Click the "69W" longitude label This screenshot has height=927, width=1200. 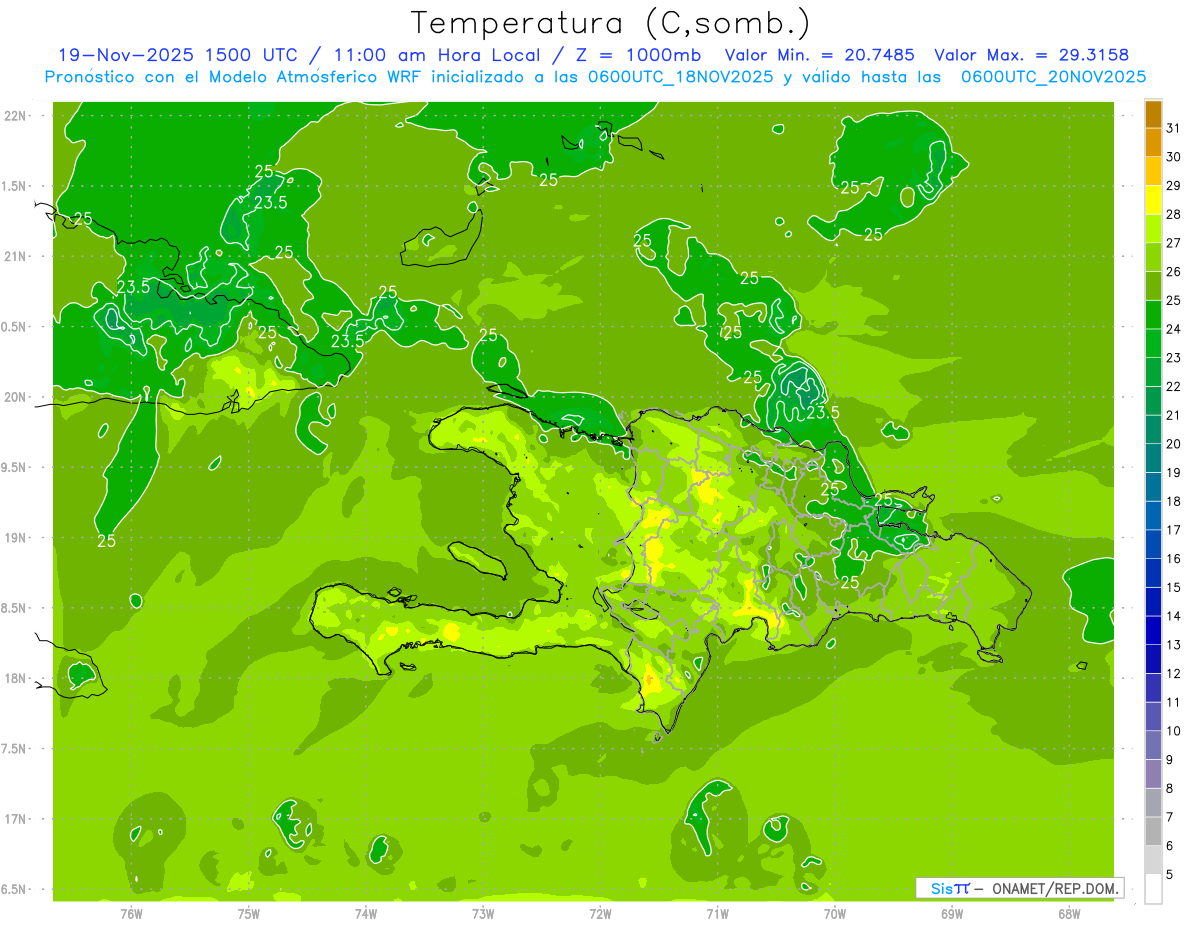point(952,914)
